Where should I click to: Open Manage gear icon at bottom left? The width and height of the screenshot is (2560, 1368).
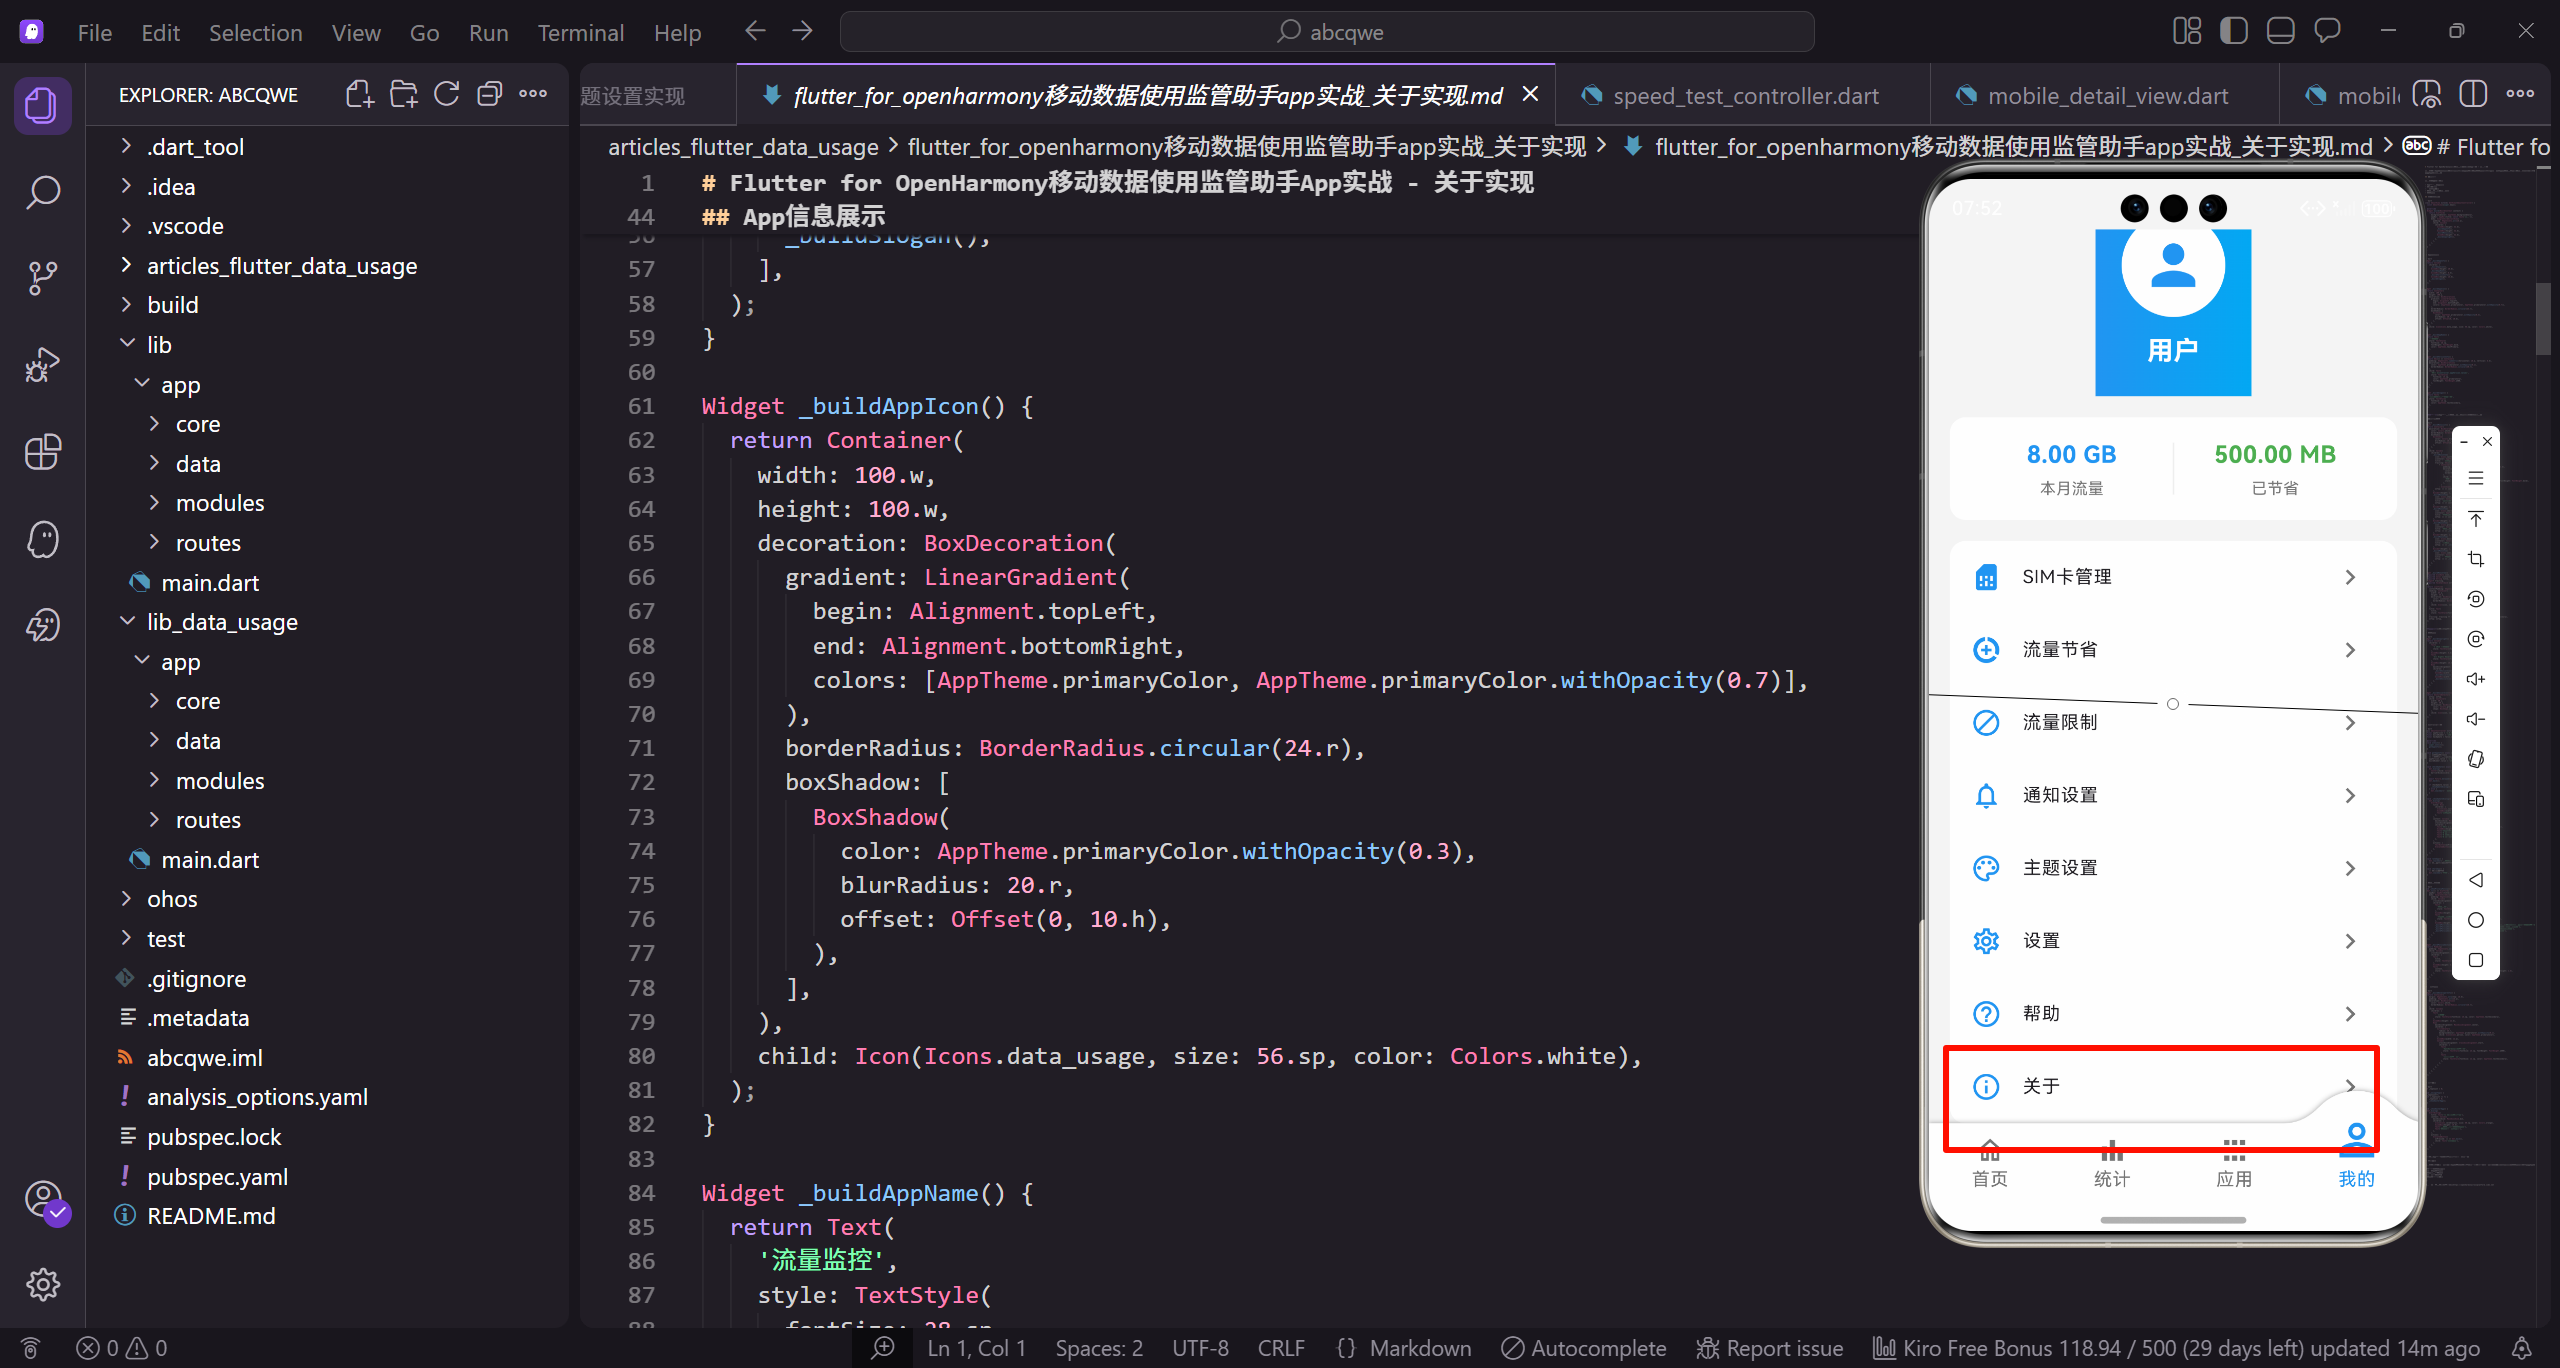pos(42,1284)
